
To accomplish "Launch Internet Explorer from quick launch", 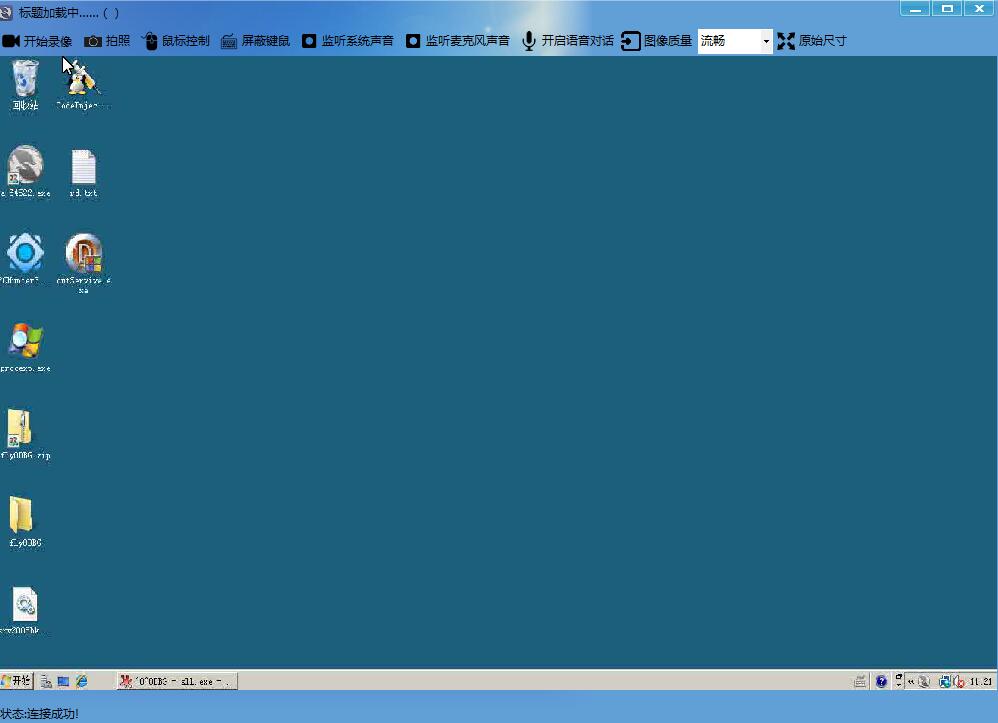I will pyautogui.click(x=81, y=682).
